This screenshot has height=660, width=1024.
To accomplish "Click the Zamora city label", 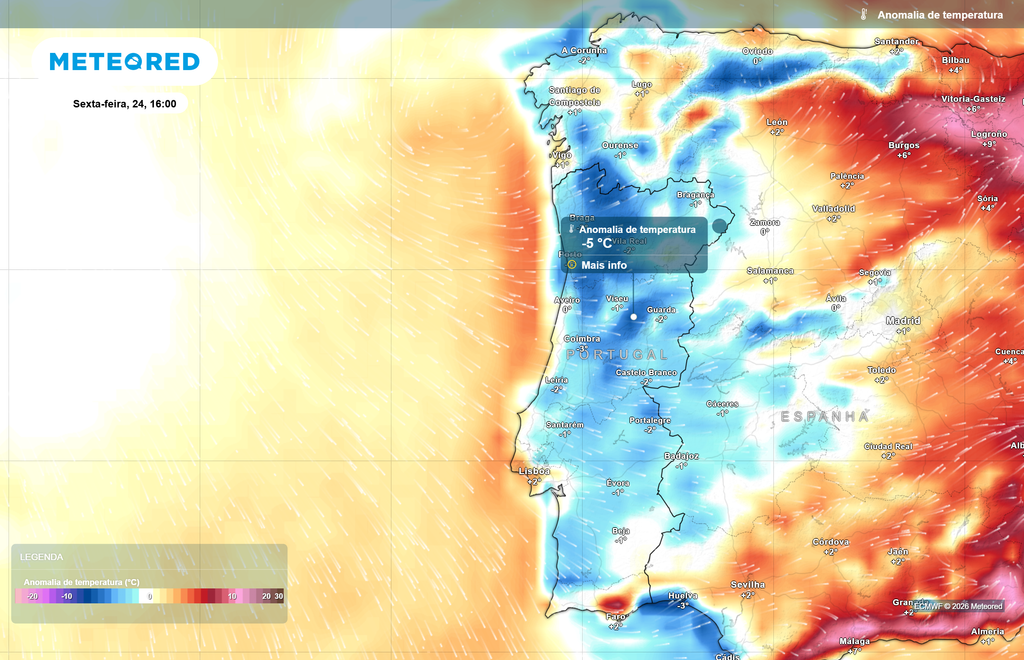I will (x=765, y=223).
